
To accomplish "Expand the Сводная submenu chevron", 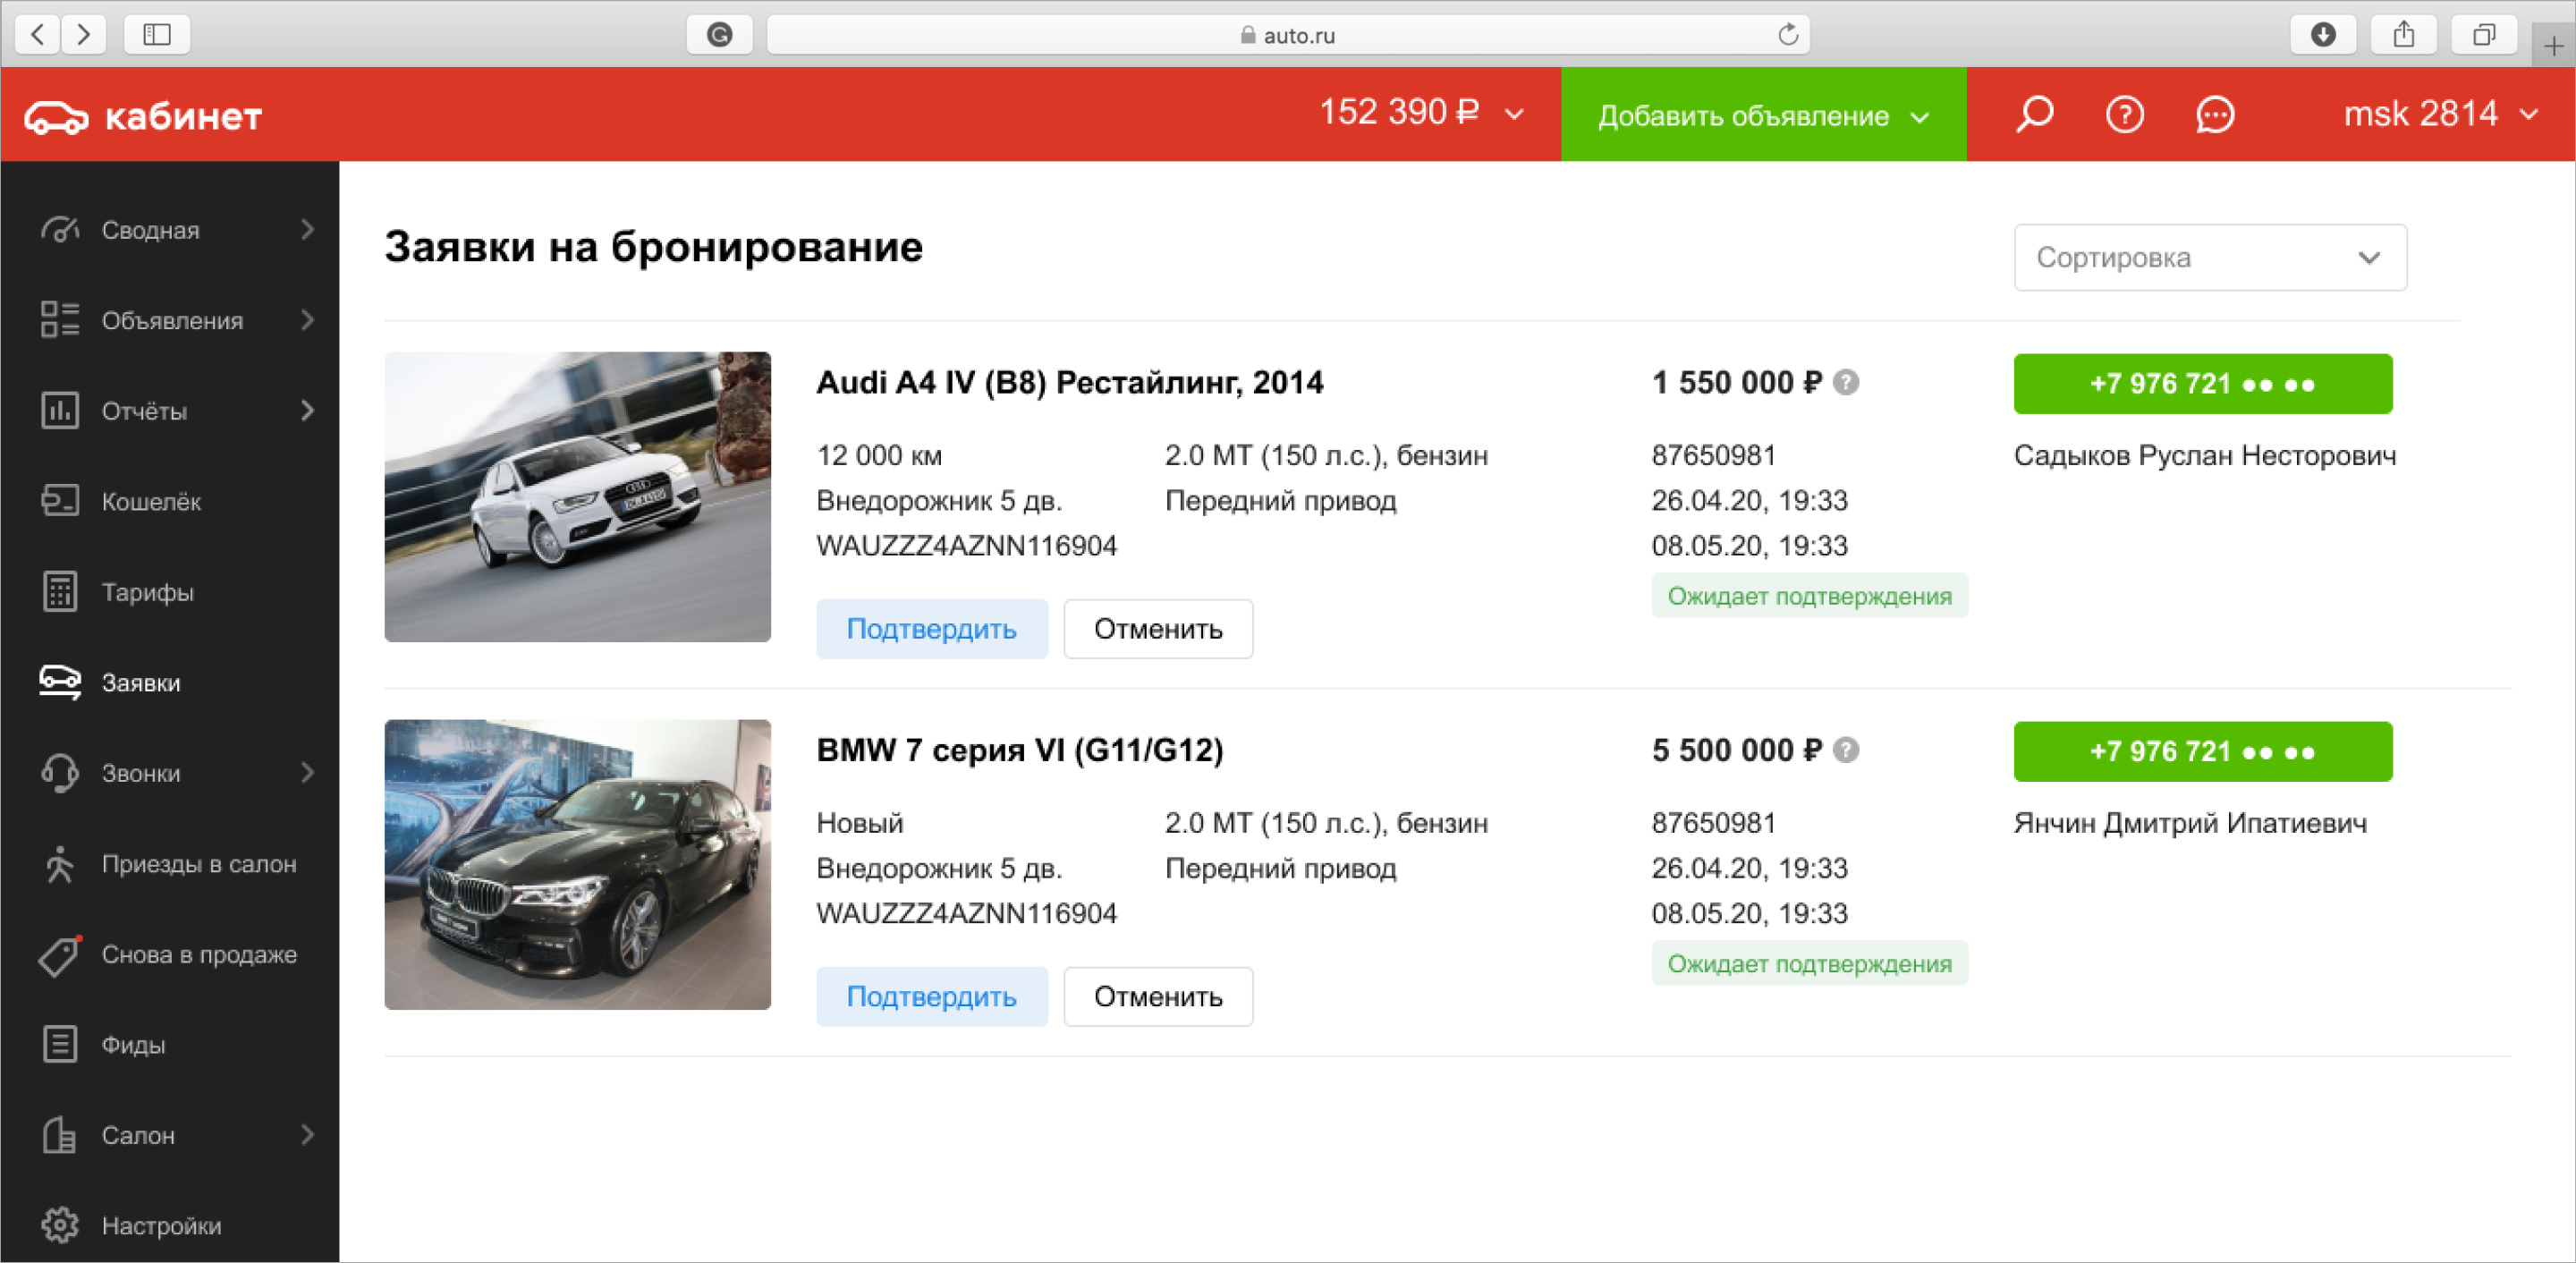I will click(x=307, y=230).
